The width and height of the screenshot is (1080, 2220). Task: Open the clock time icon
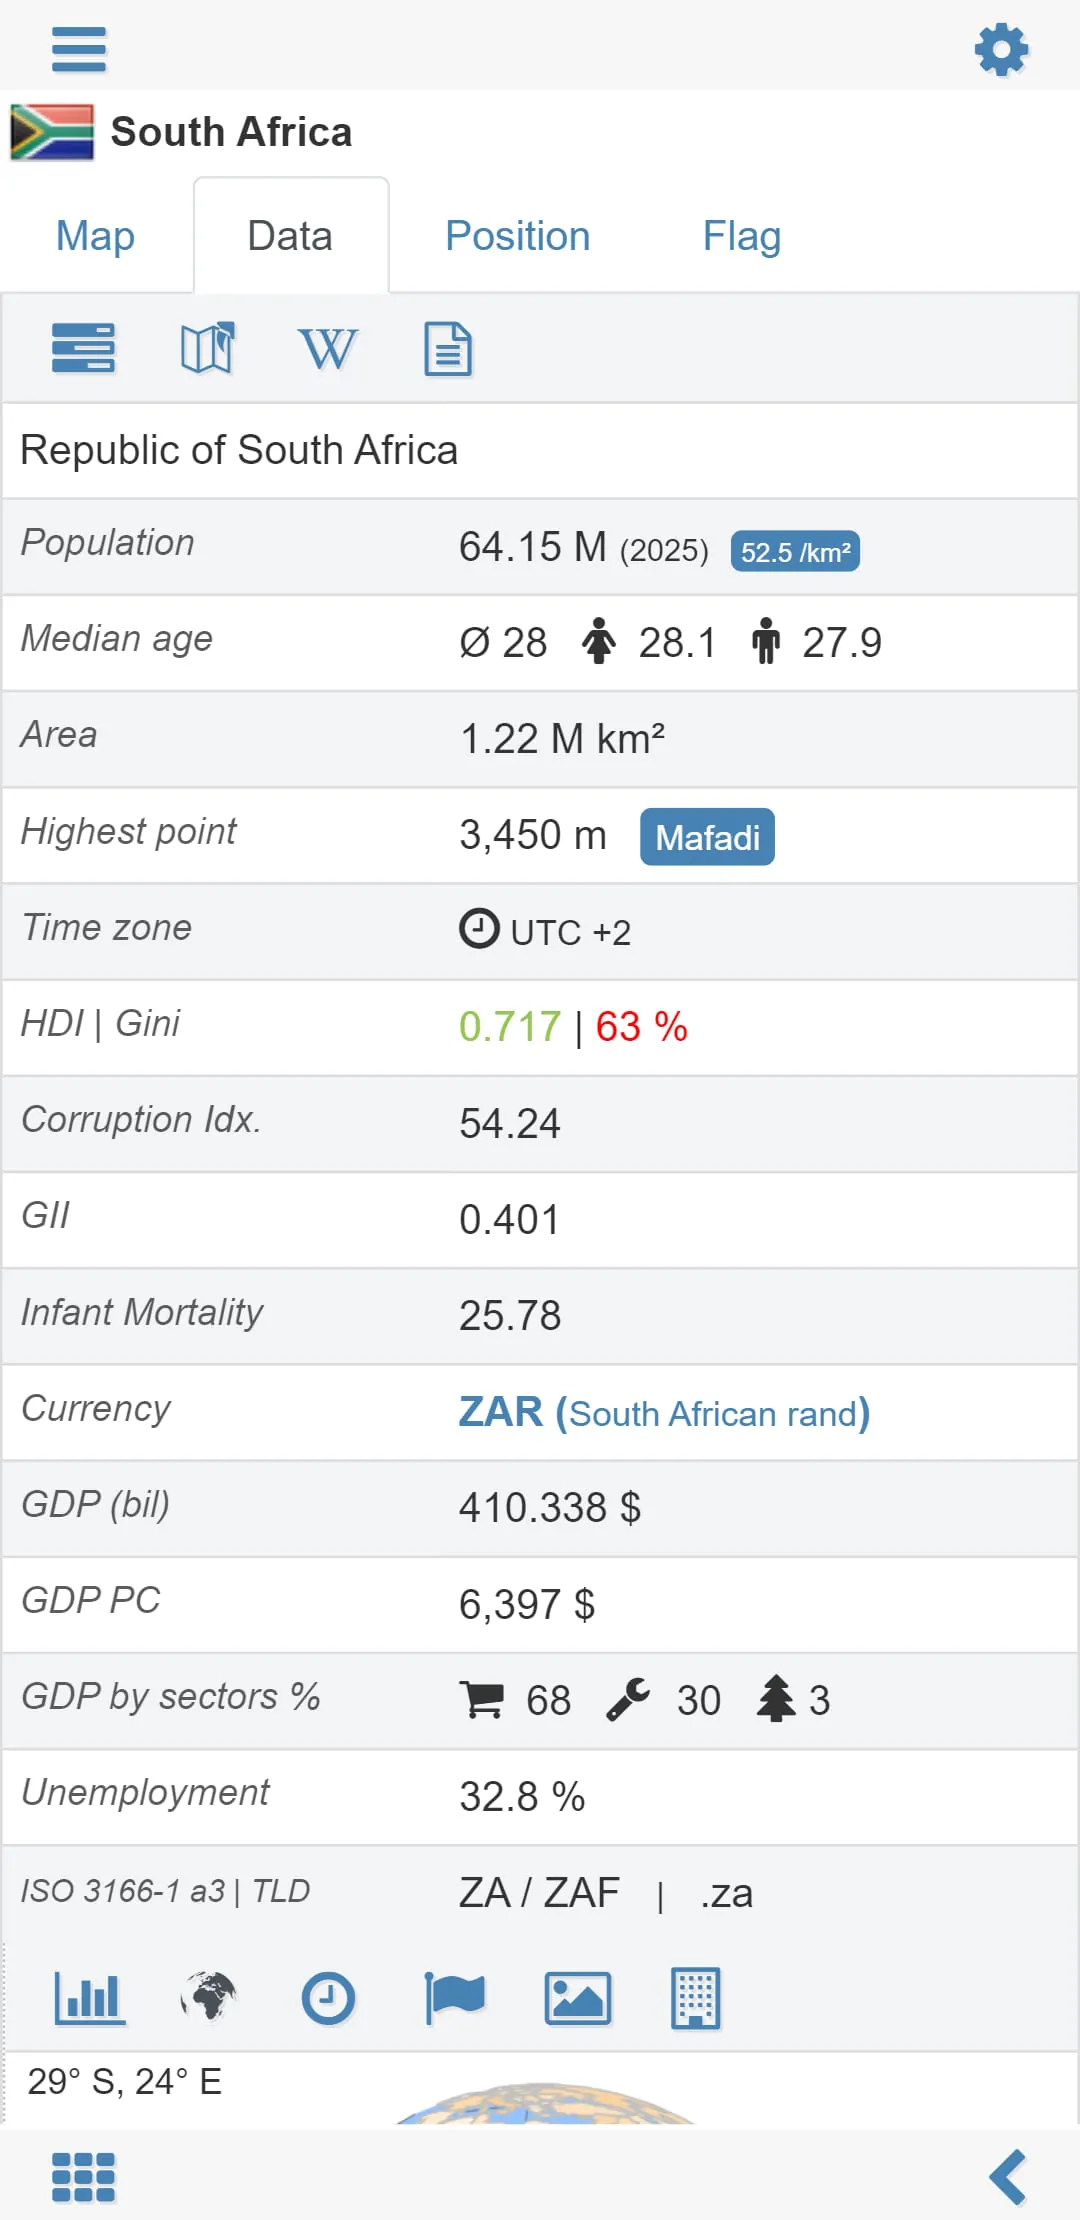coord(328,1998)
